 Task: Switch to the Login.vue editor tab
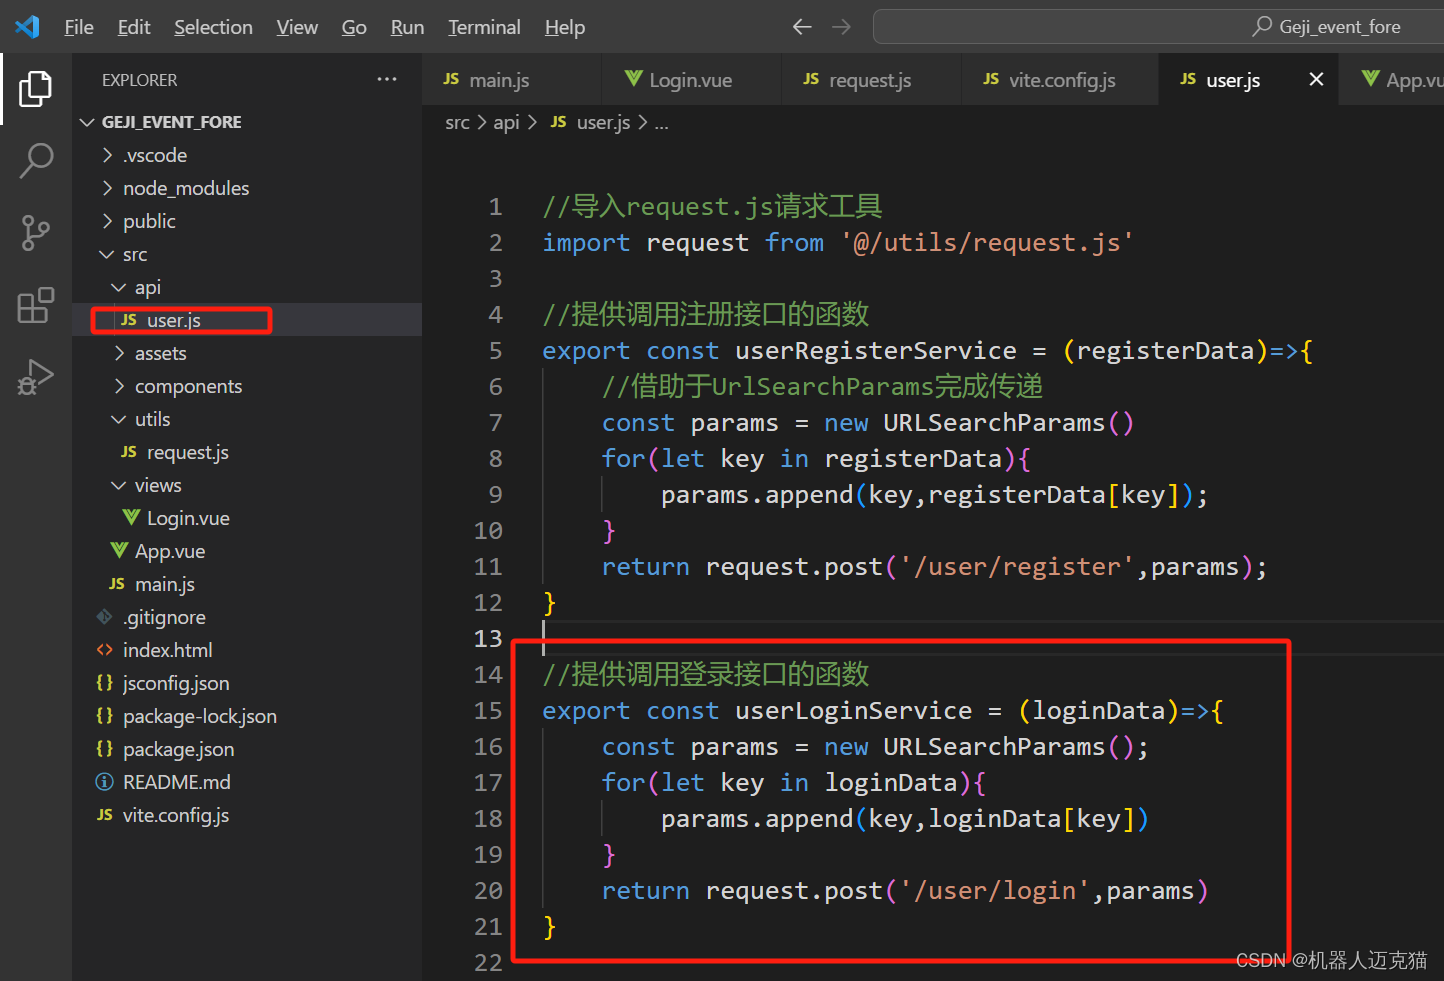pos(691,79)
